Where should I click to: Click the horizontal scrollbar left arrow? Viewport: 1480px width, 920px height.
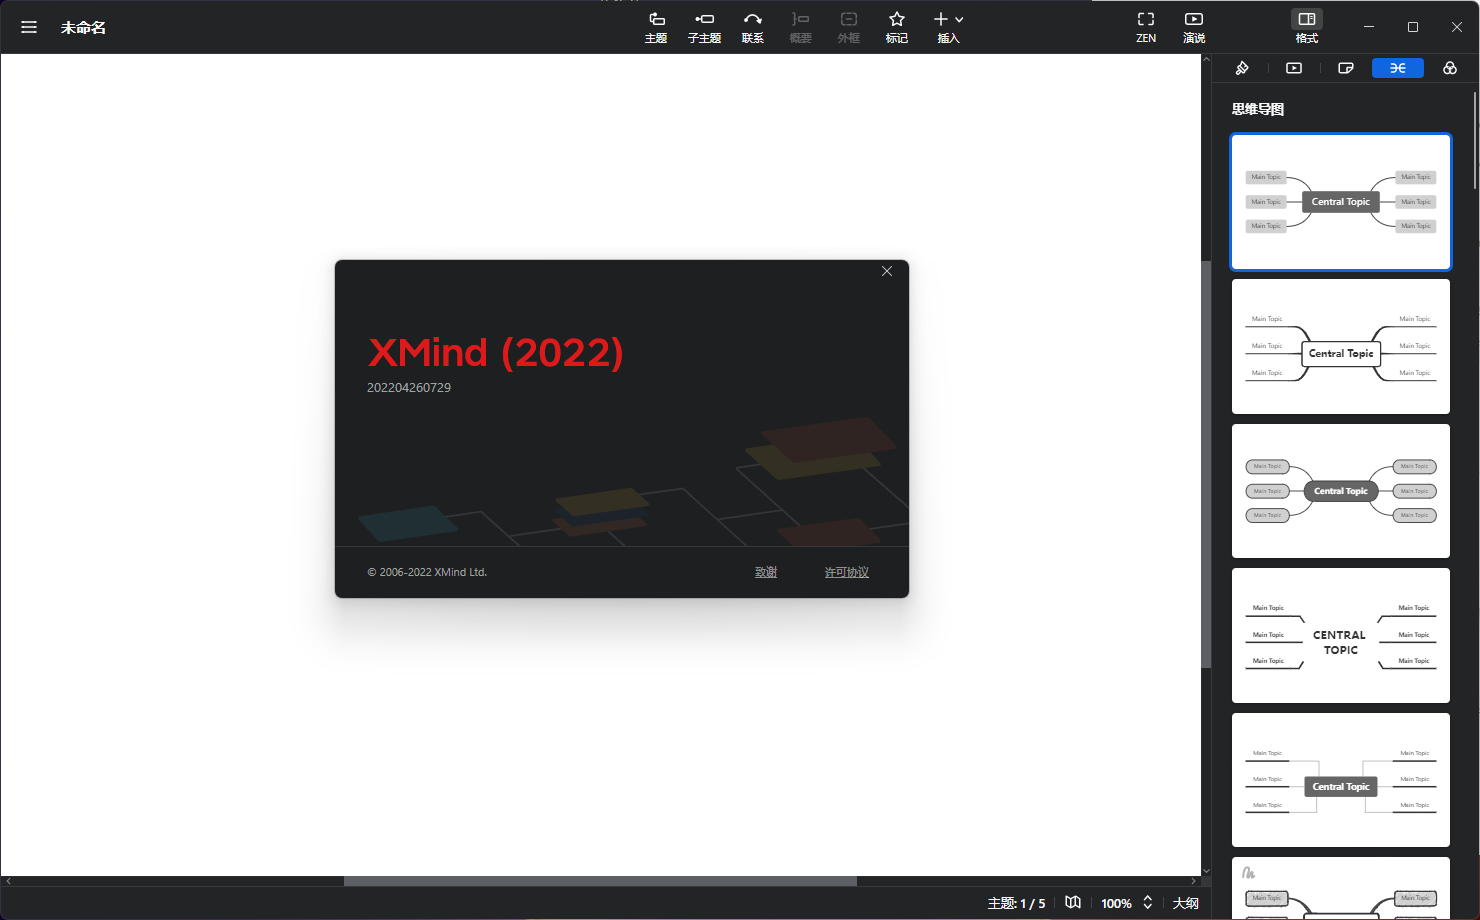[8, 881]
